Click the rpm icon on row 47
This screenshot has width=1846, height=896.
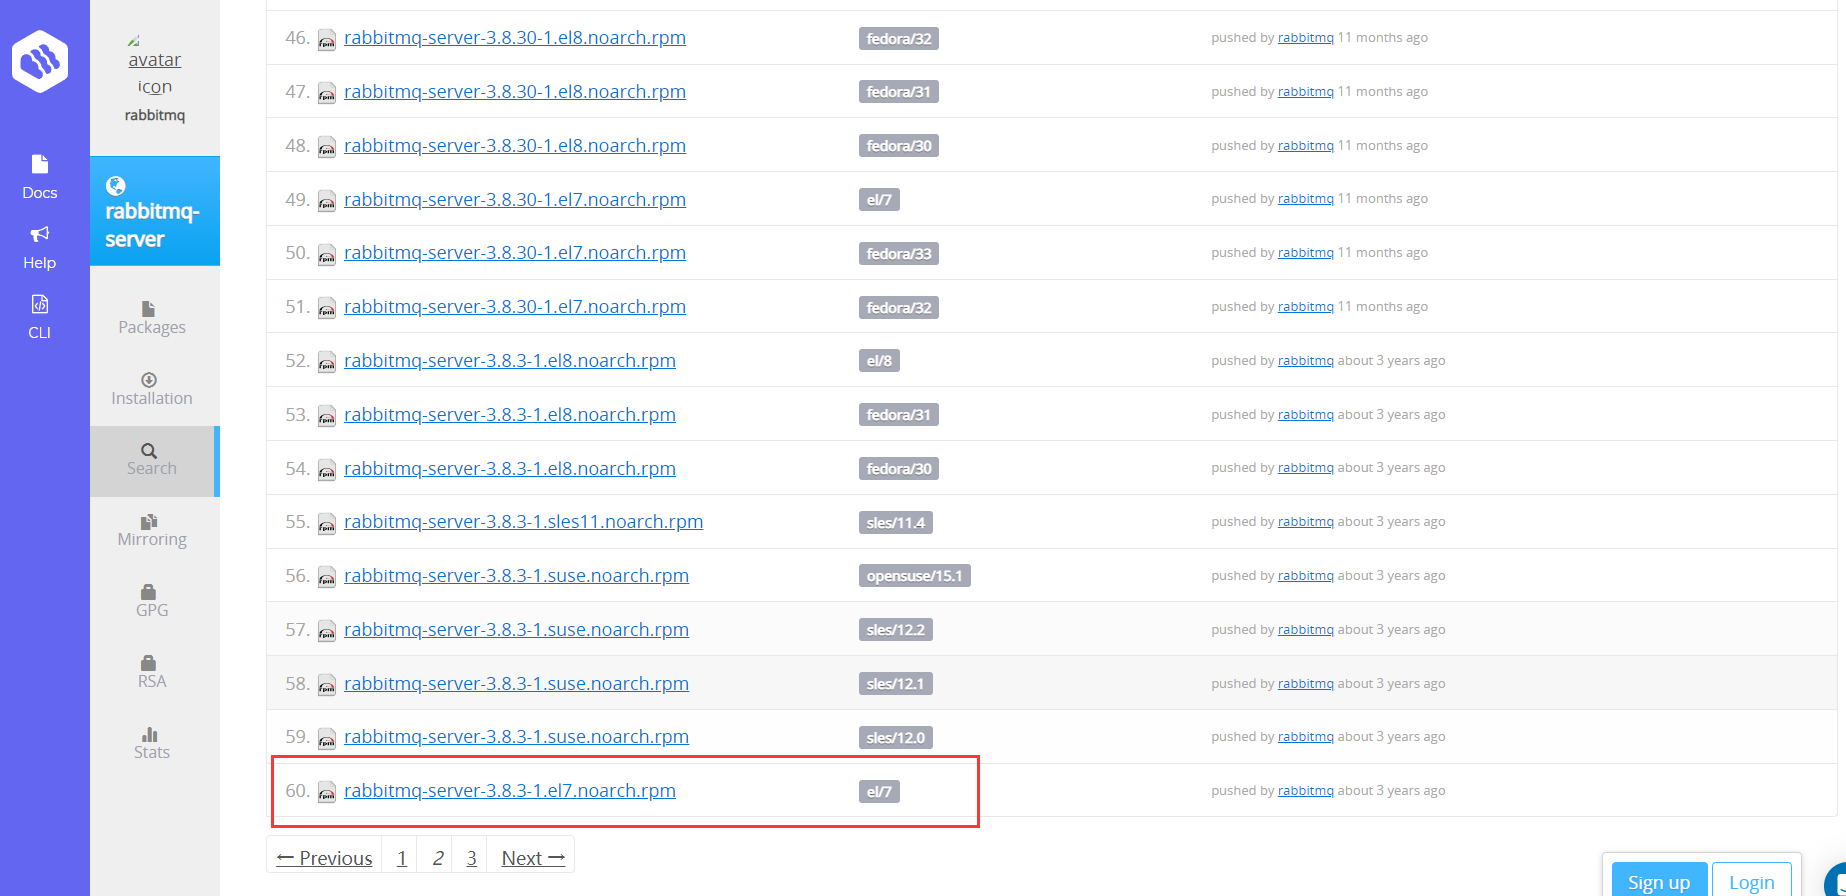click(x=327, y=94)
